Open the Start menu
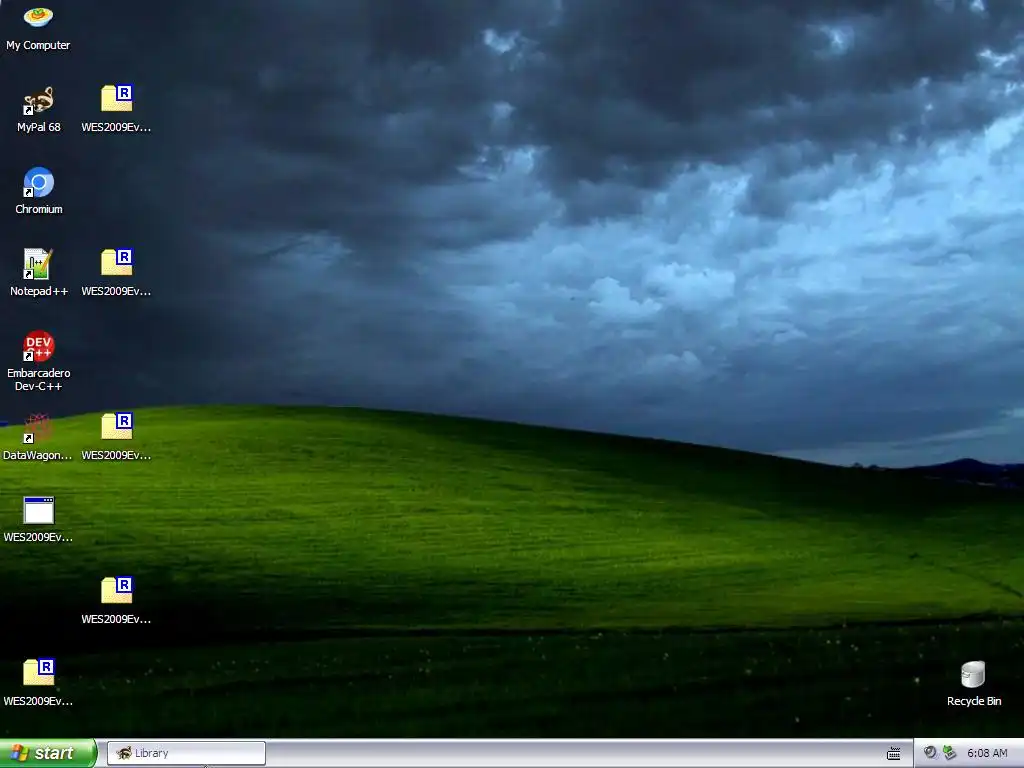This screenshot has width=1024, height=768. click(x=48, y=753)
